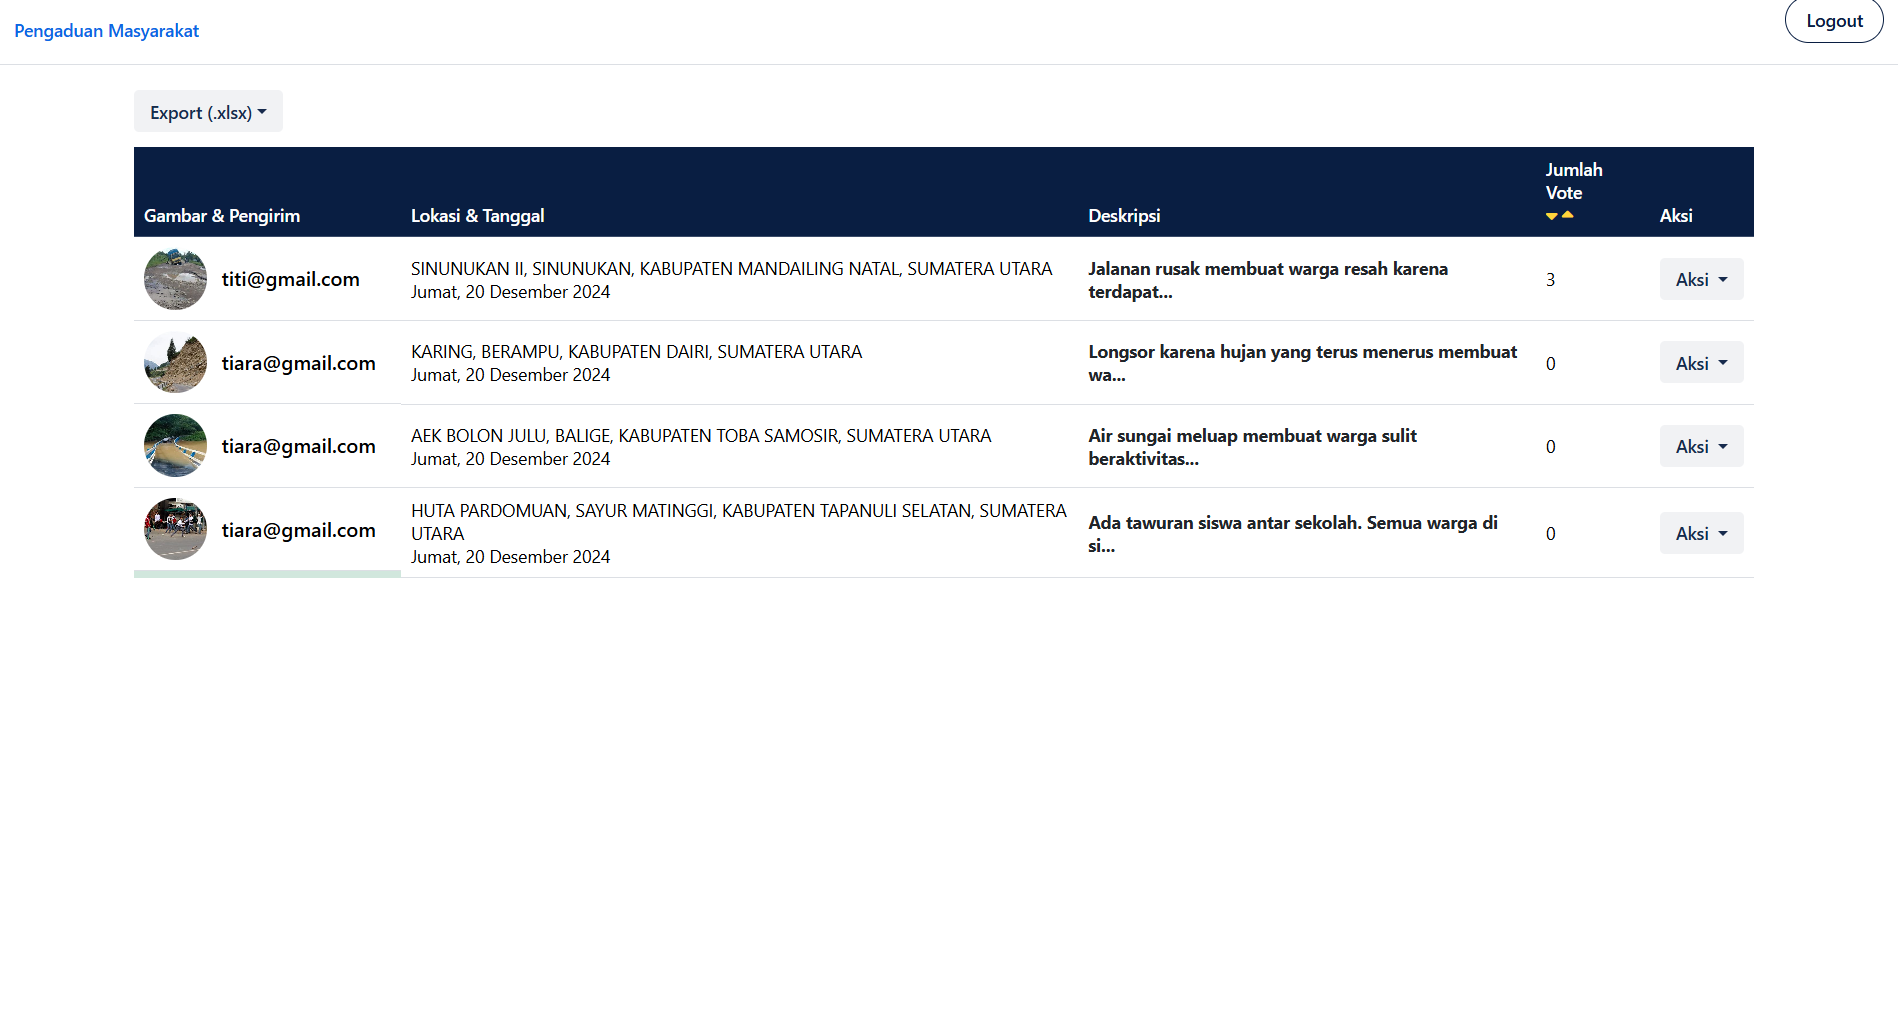Viewport: 1898px width, 1022px height.
Task: Go to Pengaduan Masyarakat home link
Action: [106, 31]
